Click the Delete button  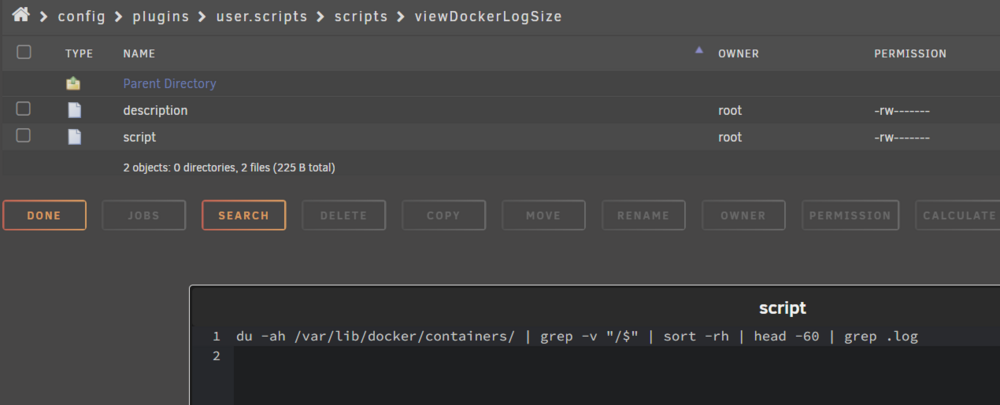(x=344, y=216)
